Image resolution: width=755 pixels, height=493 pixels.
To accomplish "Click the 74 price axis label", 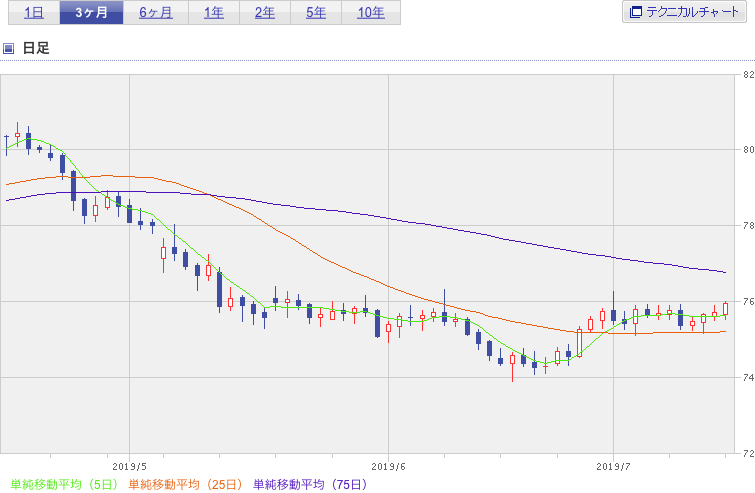I will pos(749,377).
